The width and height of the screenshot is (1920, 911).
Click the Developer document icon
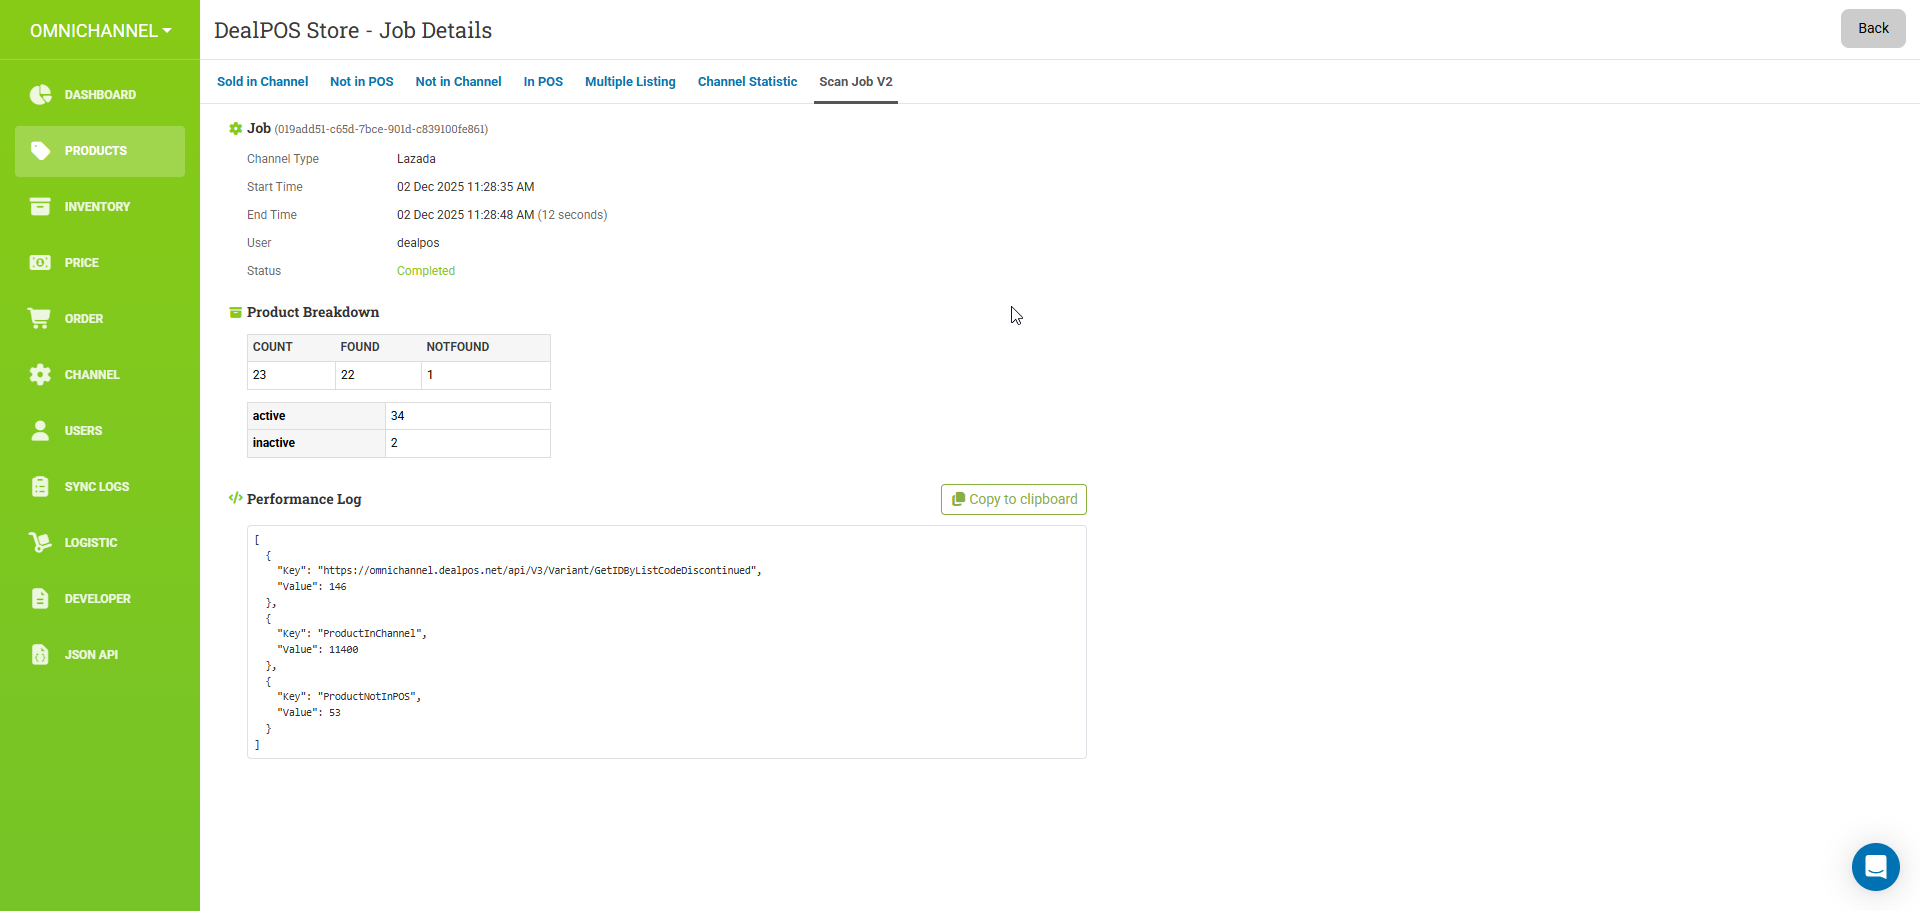point(40,599)
